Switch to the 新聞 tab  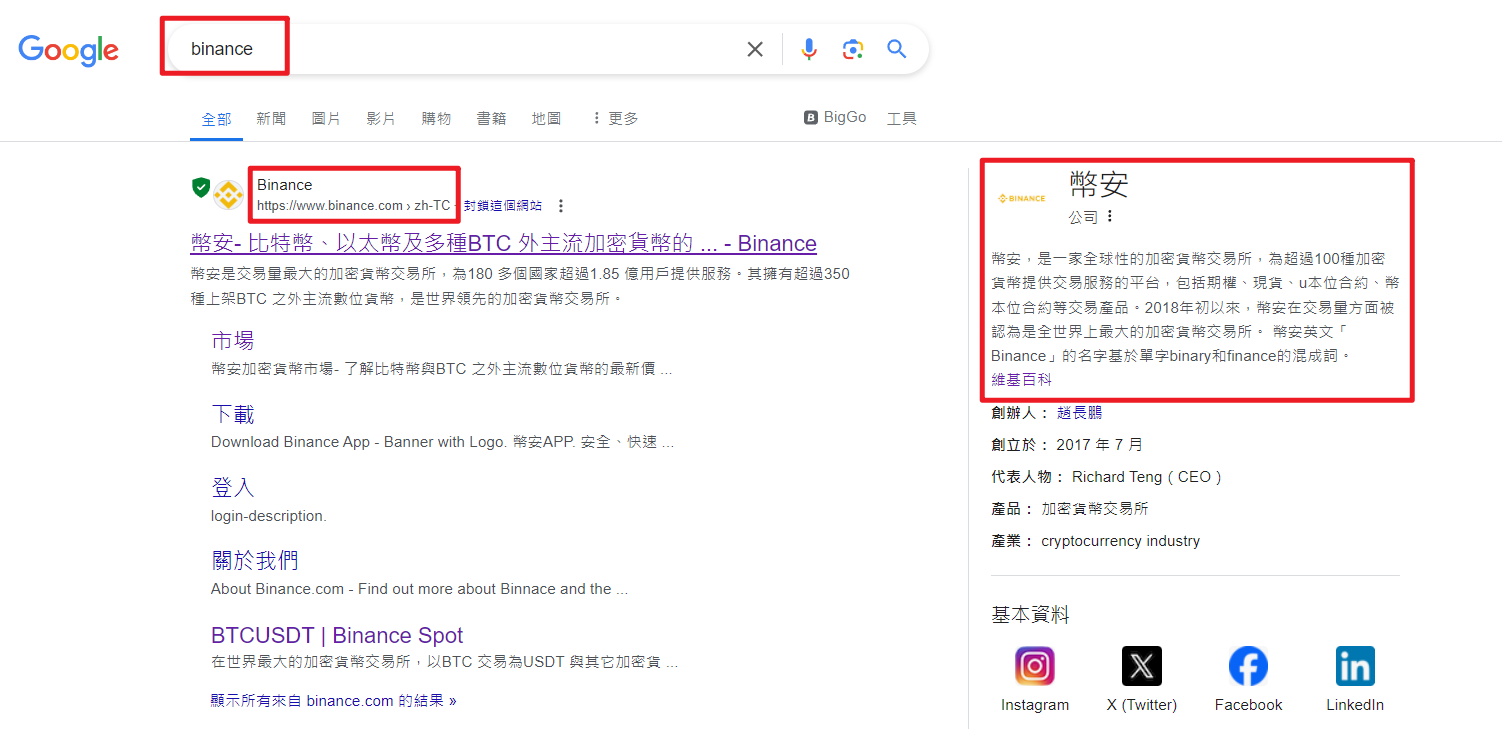(x=271, y=119)
